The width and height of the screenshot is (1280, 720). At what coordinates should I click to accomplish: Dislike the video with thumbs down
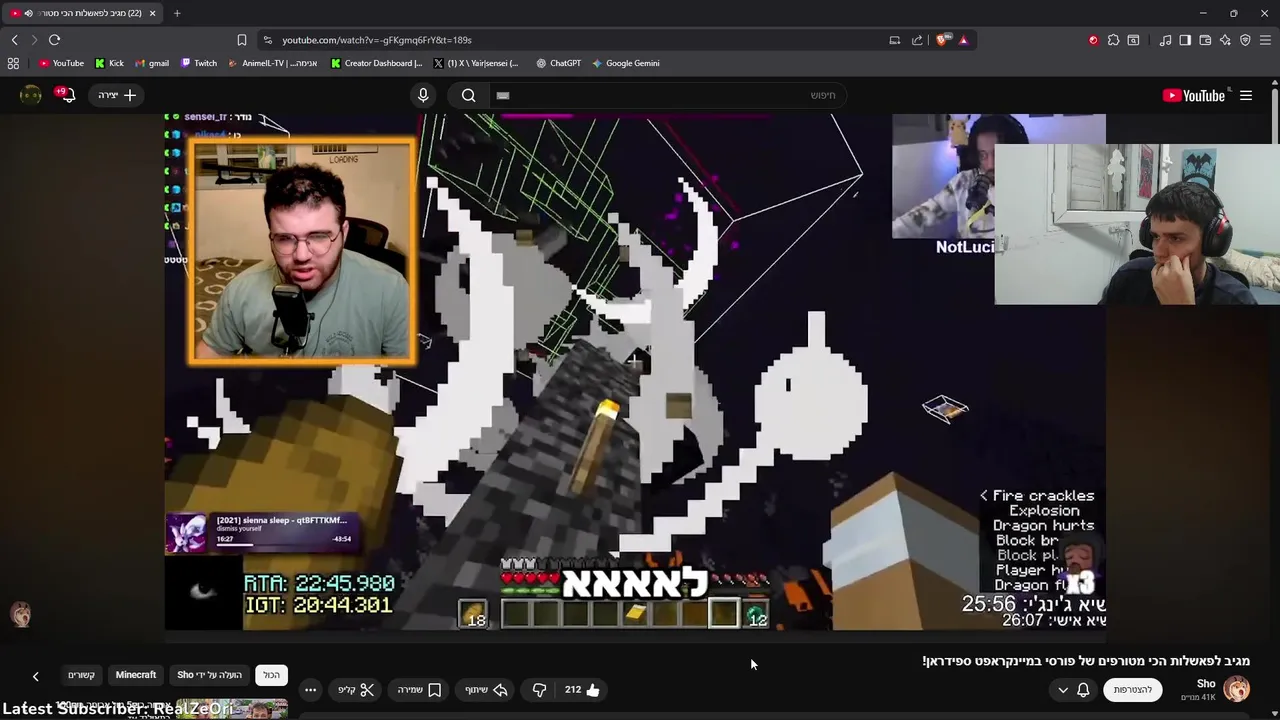click(x=539, y=689)
